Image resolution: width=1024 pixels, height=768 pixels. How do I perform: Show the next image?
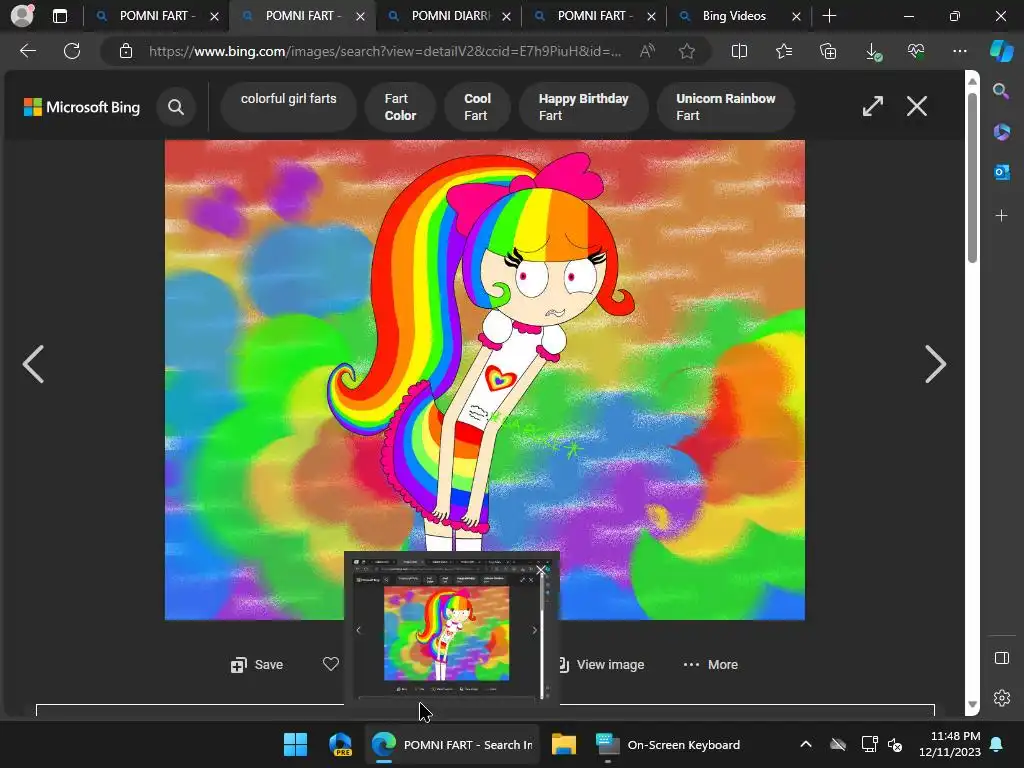coord(935,364)
